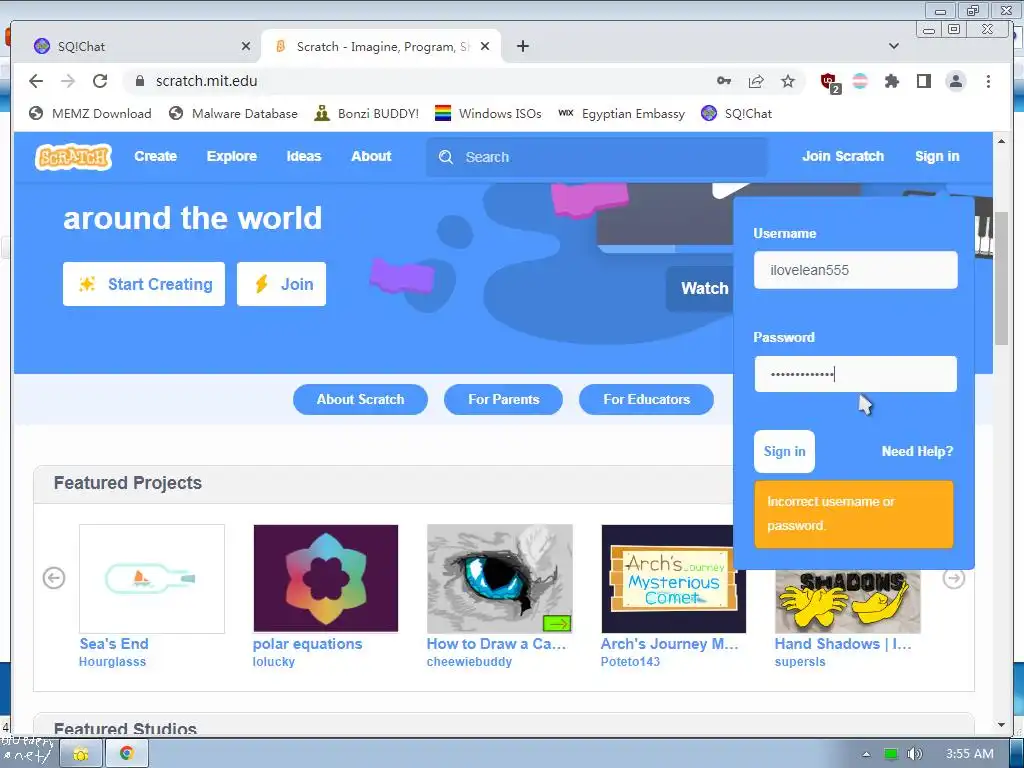Image resolution: width=1024 pixels, height=768 pixels.
Task: Close the SQ!Chat tab
Action: (246, 46)
